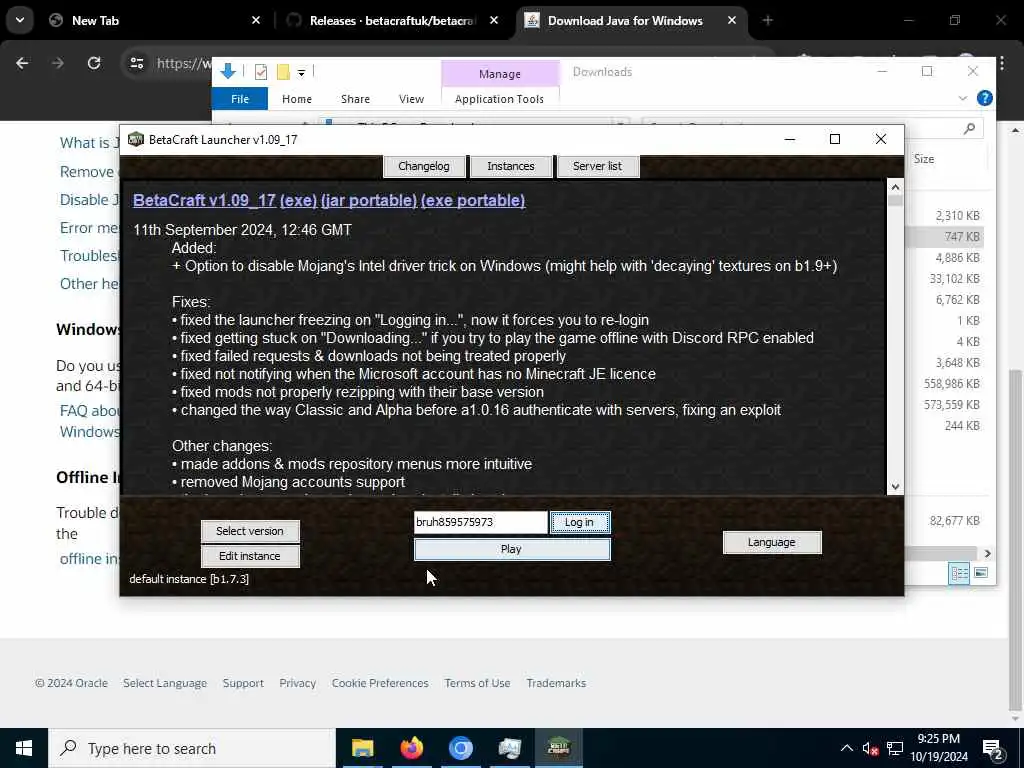Viewport: 1024px width, 768px height.
Task: Click the Support footer link
Action: 243,683
